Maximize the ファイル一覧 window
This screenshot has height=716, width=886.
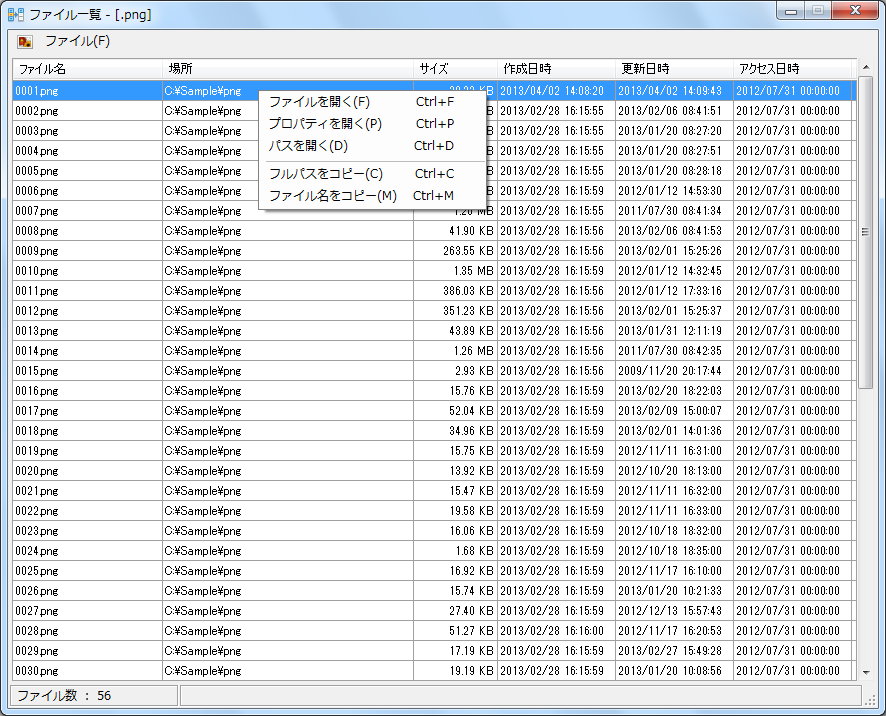(818, 11)
